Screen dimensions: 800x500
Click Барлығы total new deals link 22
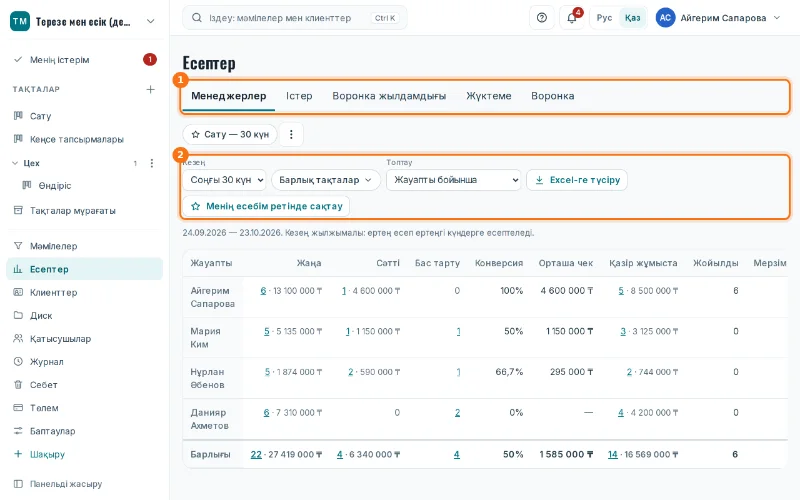click(x=256, y=455)
